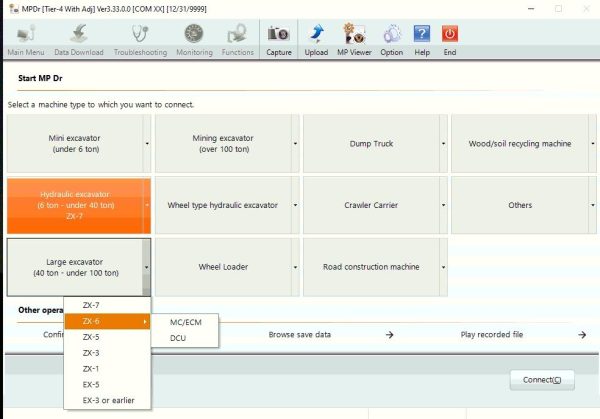Open Play recorded file link
Viewport: 600px width, 419px height.
coord(492,335)
